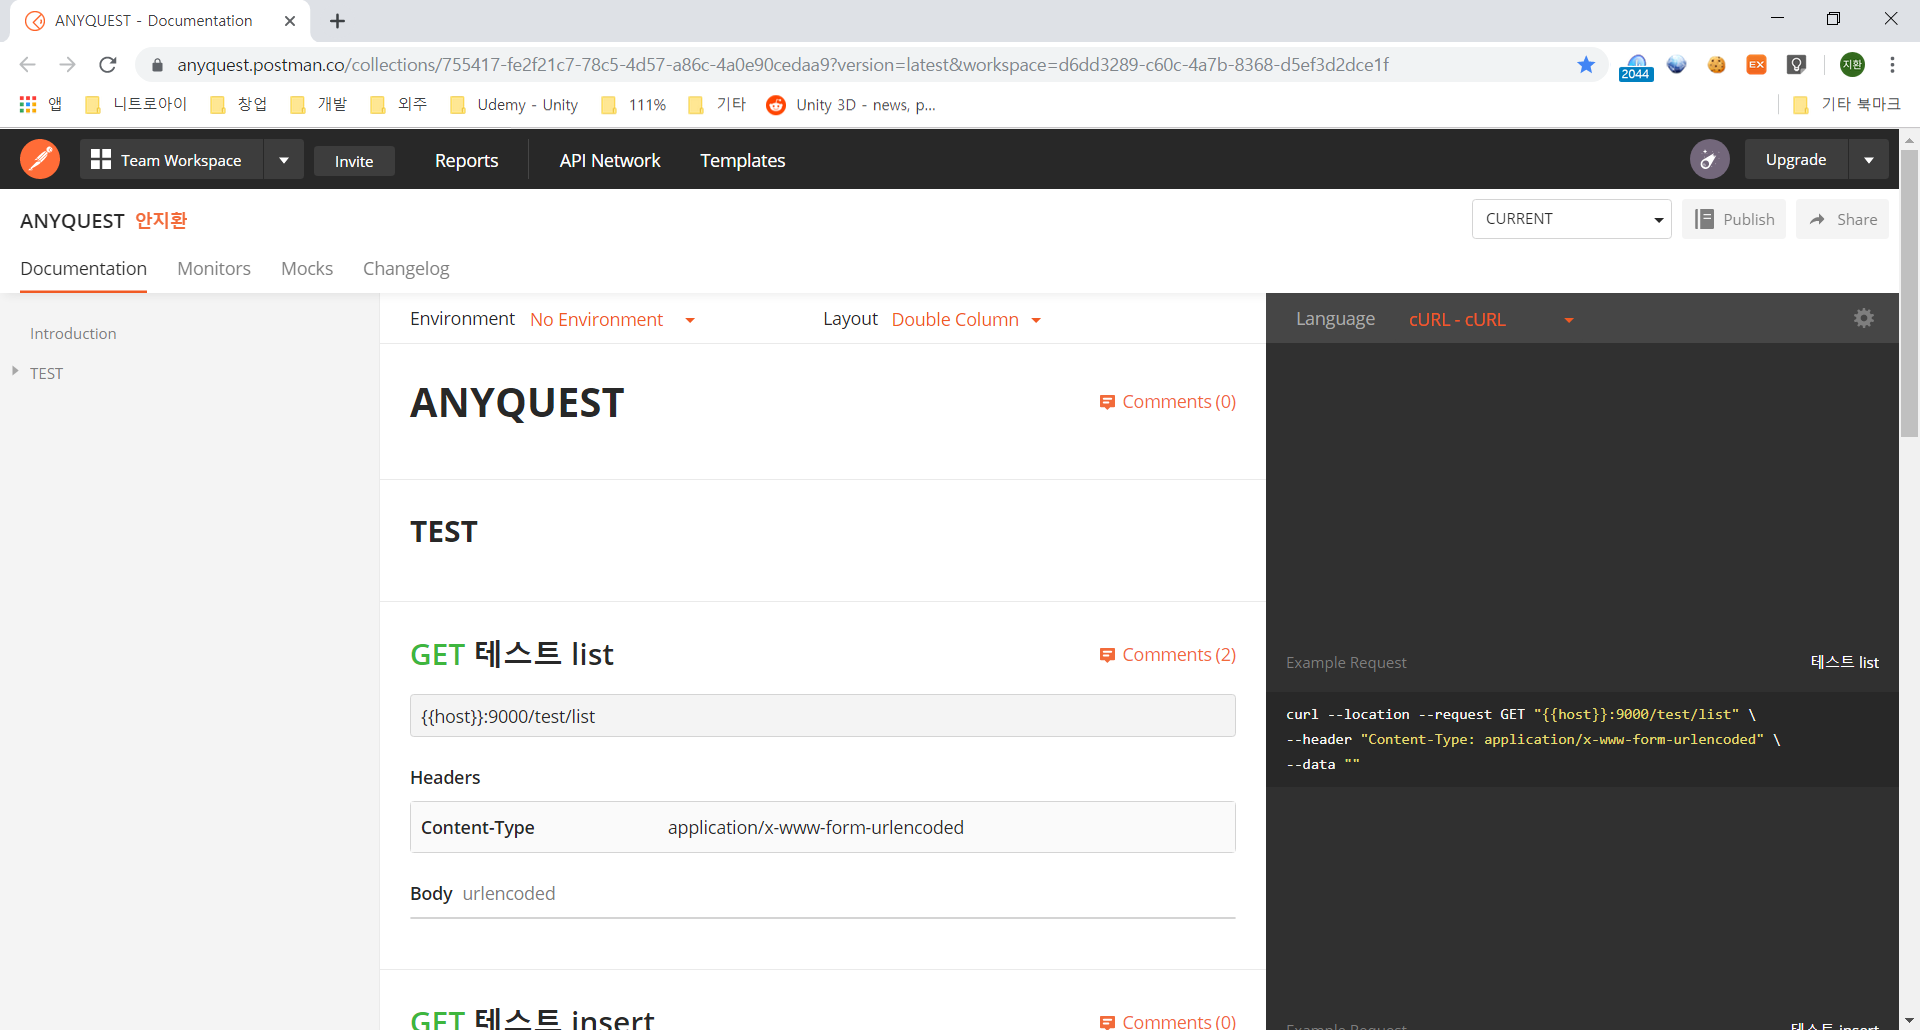Open the Chrome profile avatar
This screenshot has width=1920, height=1030.
pos(1852,65)
